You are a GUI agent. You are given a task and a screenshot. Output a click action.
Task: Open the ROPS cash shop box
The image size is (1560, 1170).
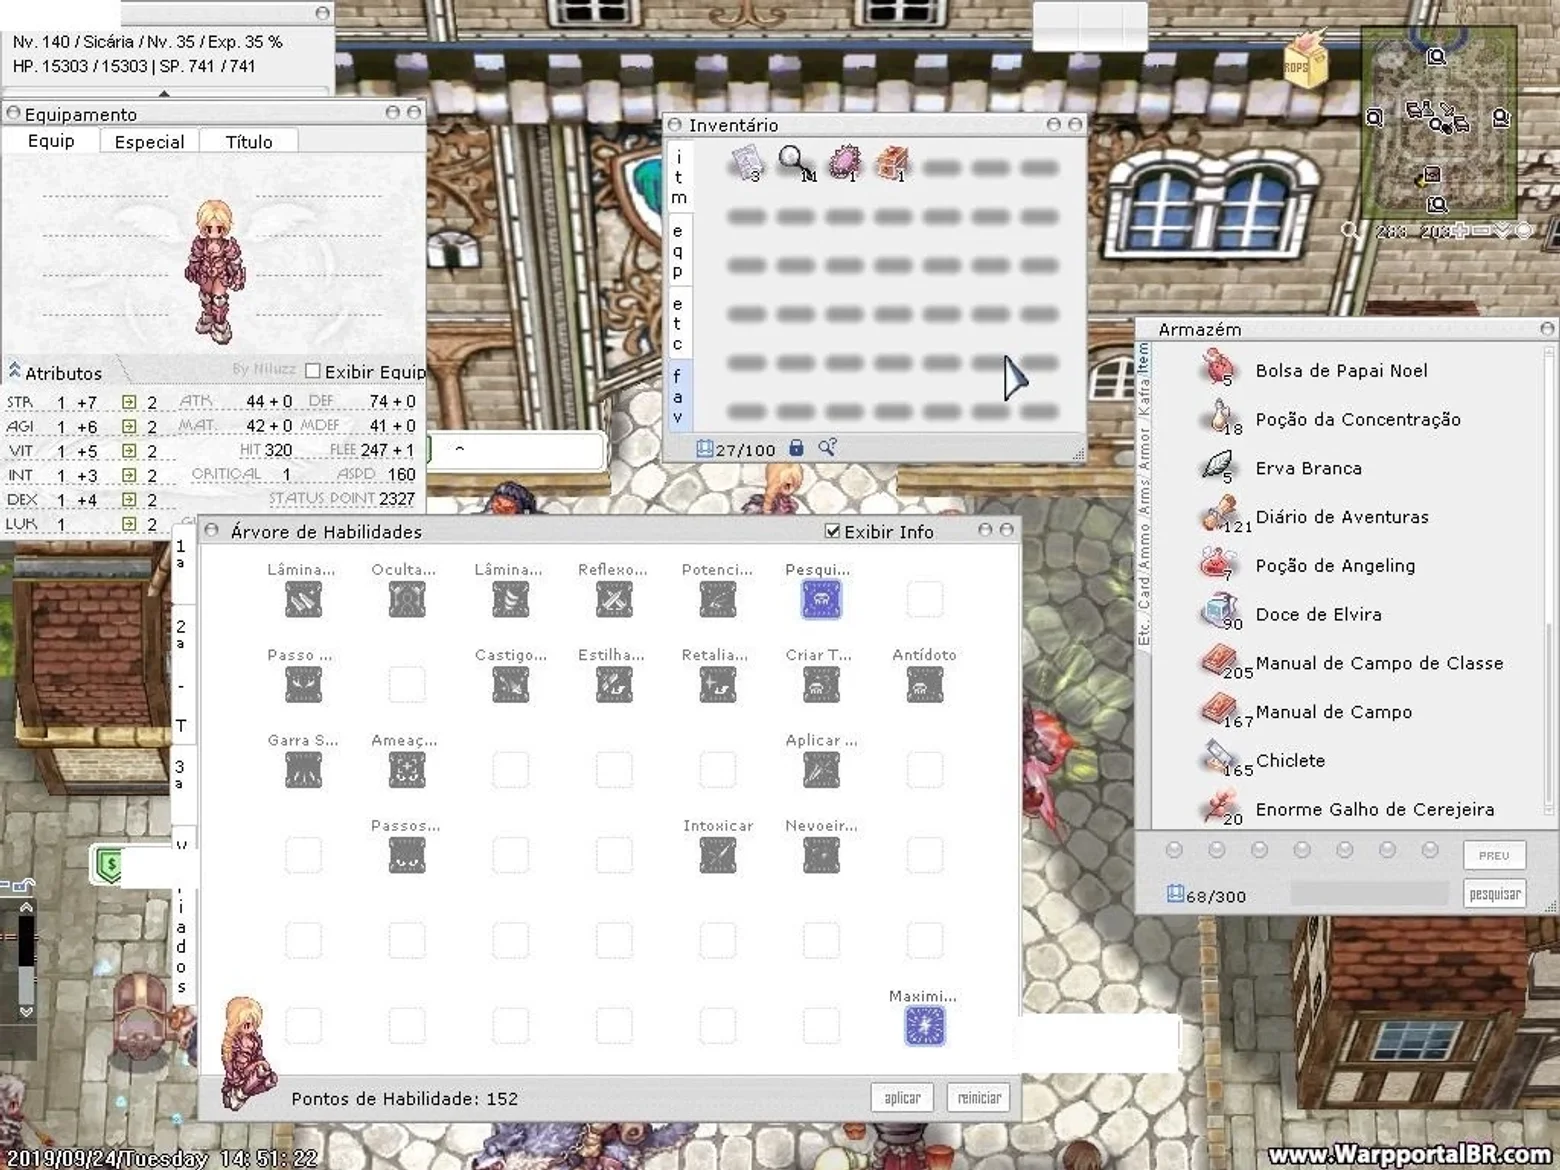(1304, 58)
